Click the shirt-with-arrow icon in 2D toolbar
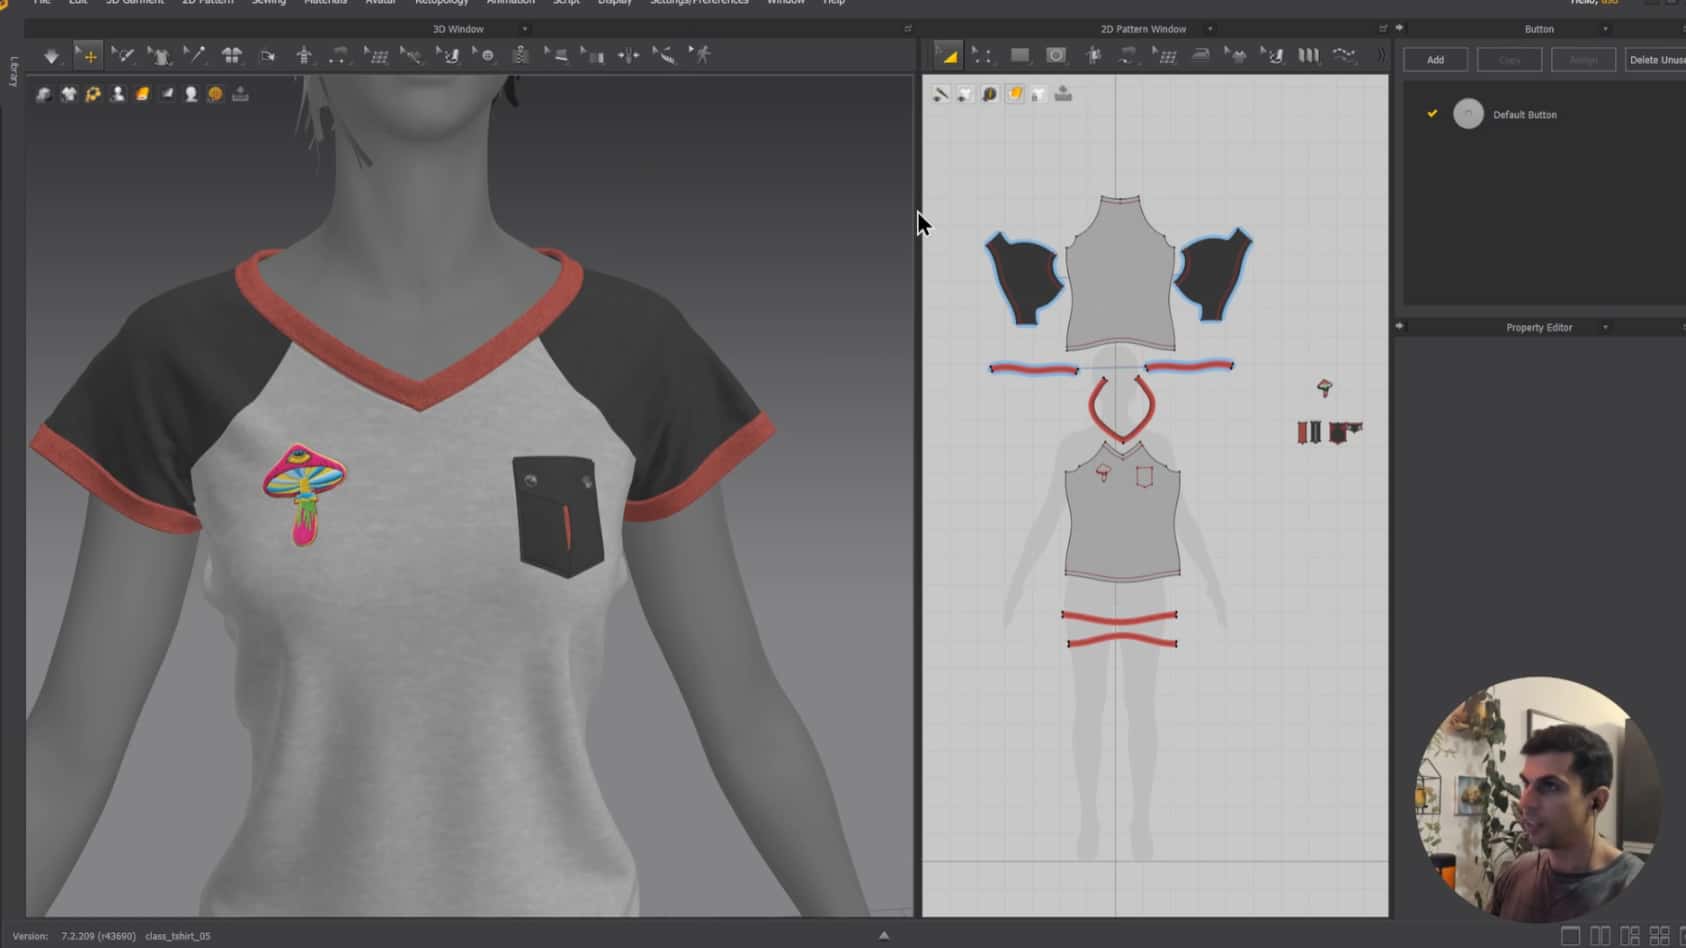Screen dimensions: 1686x948 1237,56
